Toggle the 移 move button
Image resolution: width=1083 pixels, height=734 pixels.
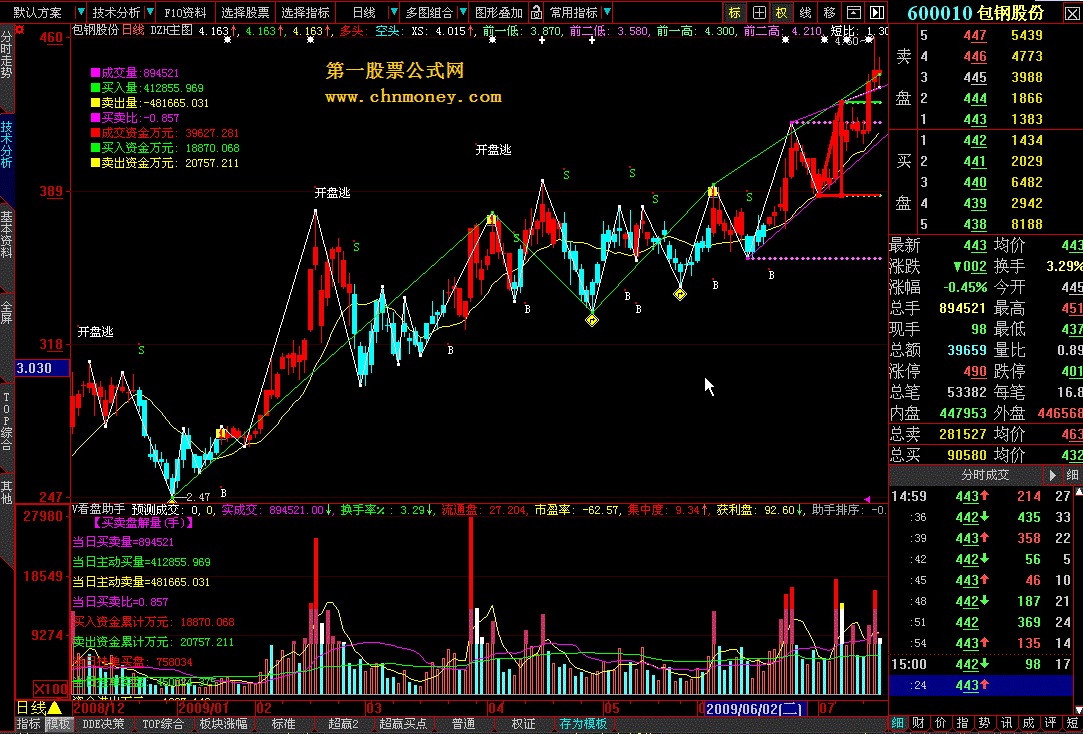tap(830, 12)
